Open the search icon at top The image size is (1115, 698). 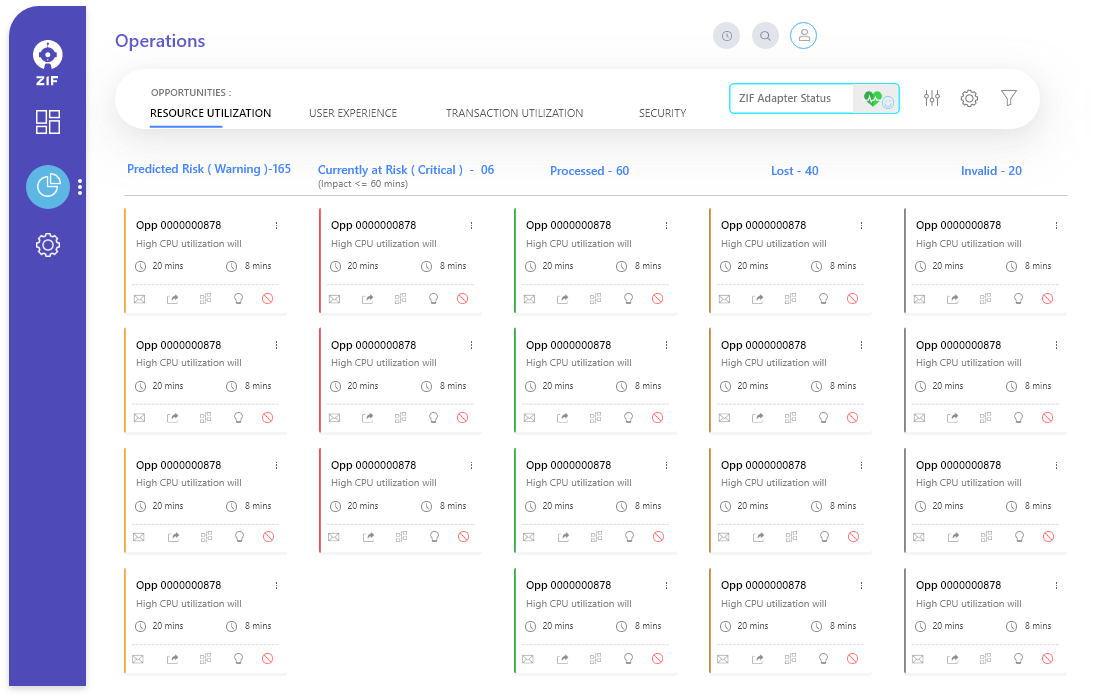tap(765, 36)
